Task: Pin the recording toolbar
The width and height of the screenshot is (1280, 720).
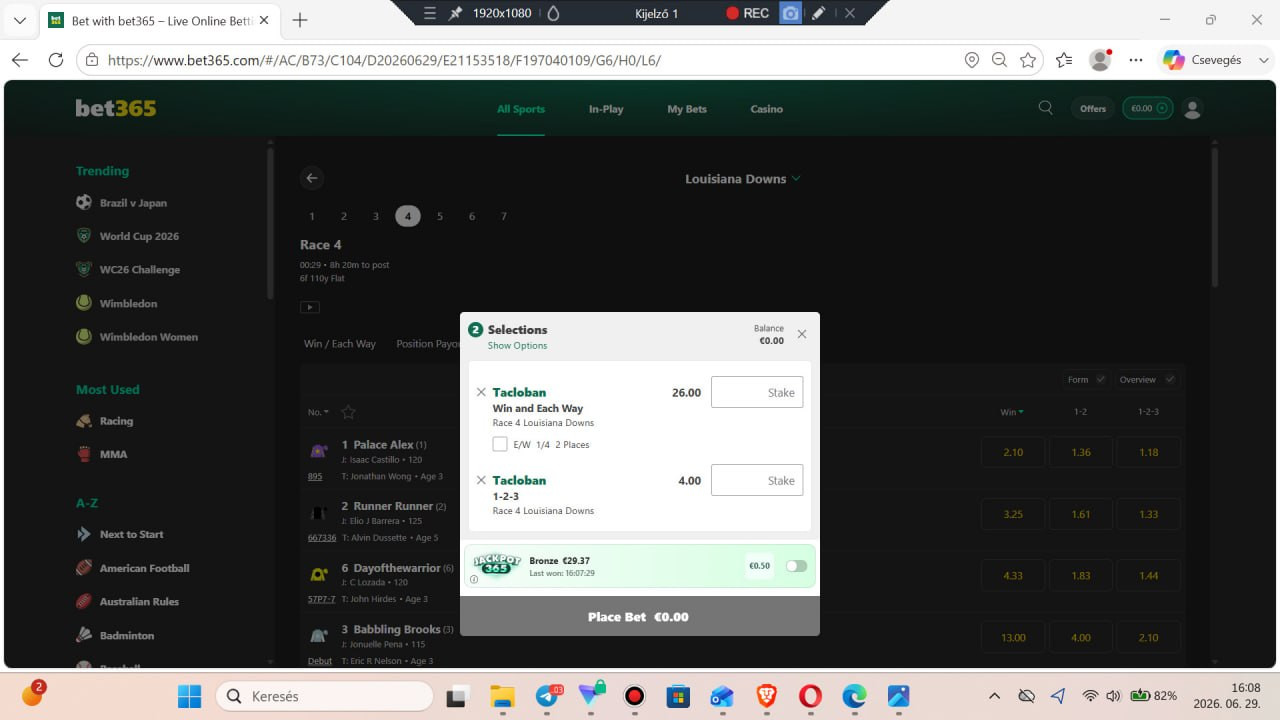Action: click(456, 13)
